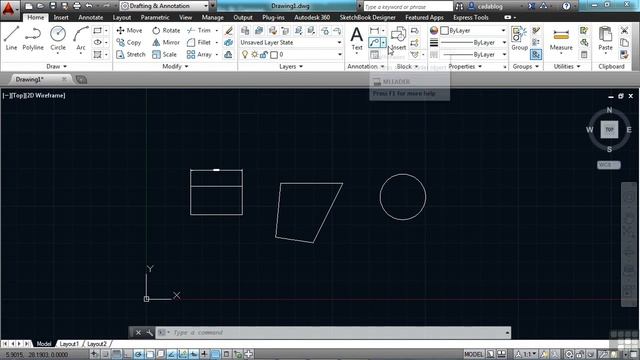Expand the Utilities panel title
640x360 pixels.
[567, 66]
